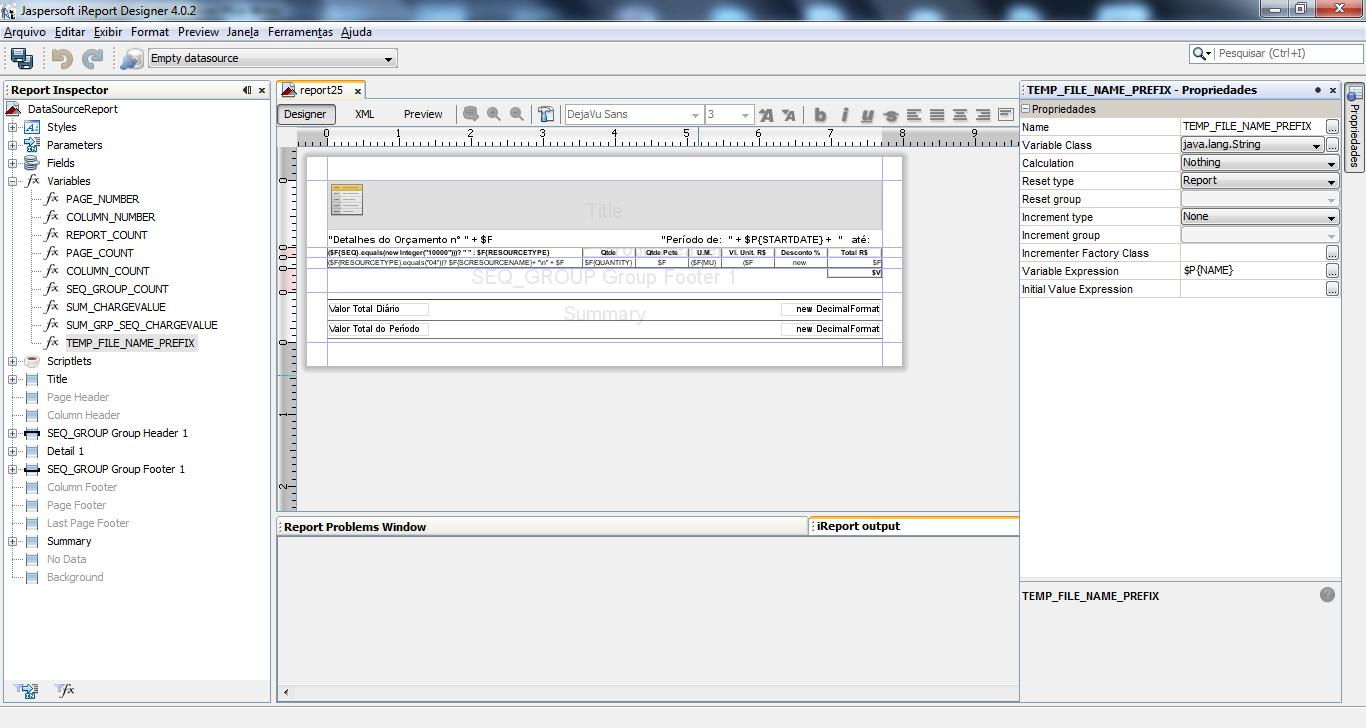
Task: Close the Report Inspector panel
Action: click(x=262, y=90)
